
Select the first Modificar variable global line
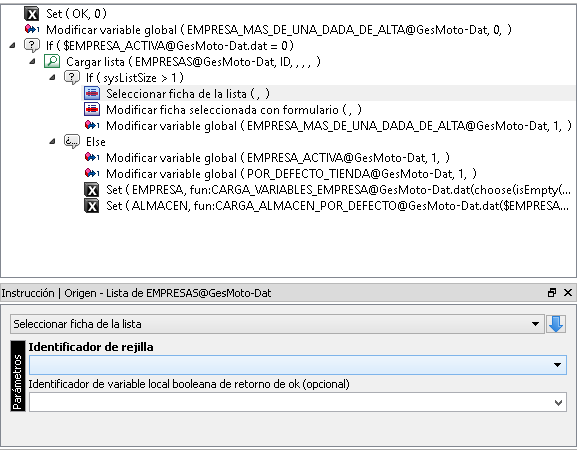click(x=268, y=30)
